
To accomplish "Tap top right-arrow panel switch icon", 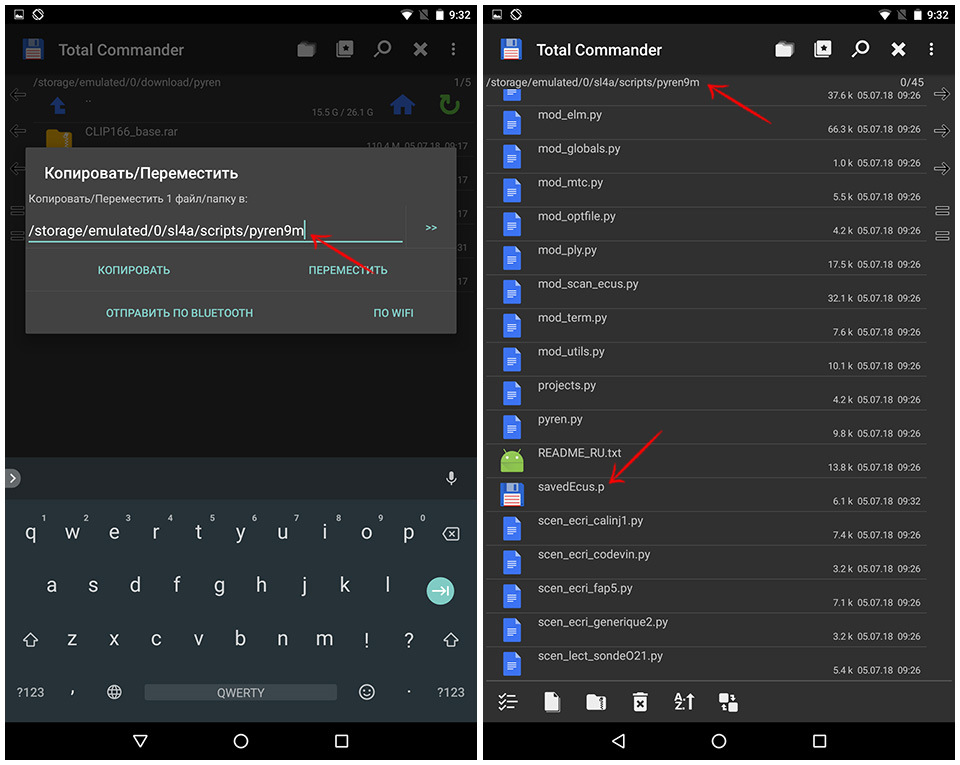I will [x=942, y=94].
